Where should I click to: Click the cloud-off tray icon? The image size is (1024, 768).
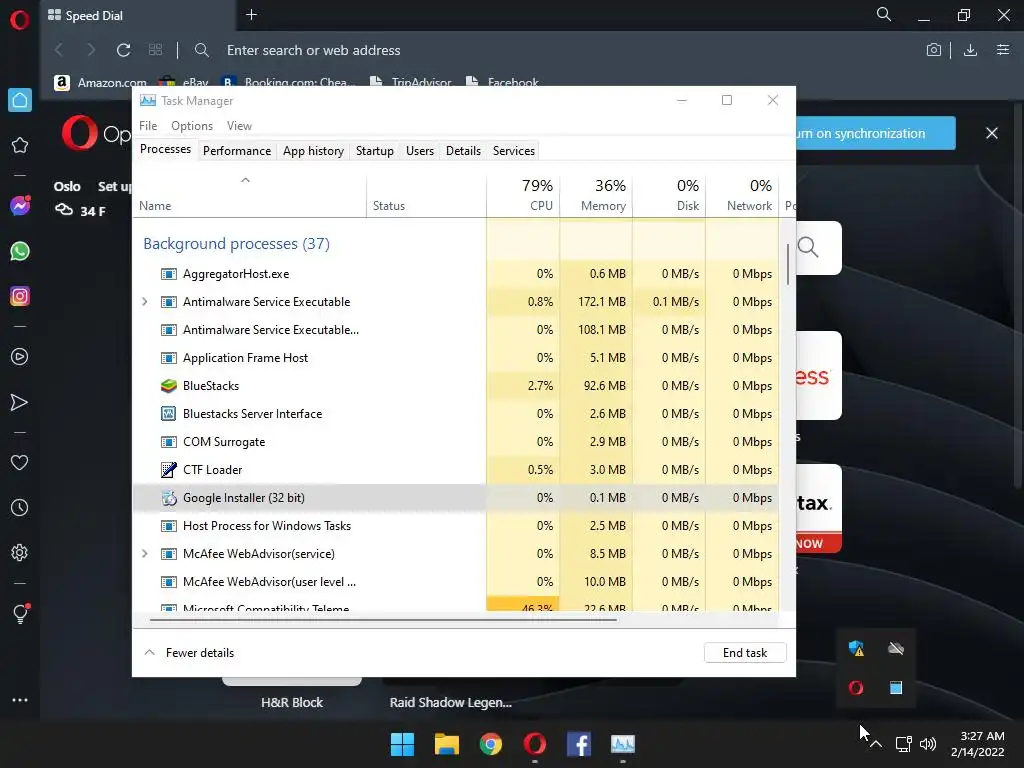(896, 648)
